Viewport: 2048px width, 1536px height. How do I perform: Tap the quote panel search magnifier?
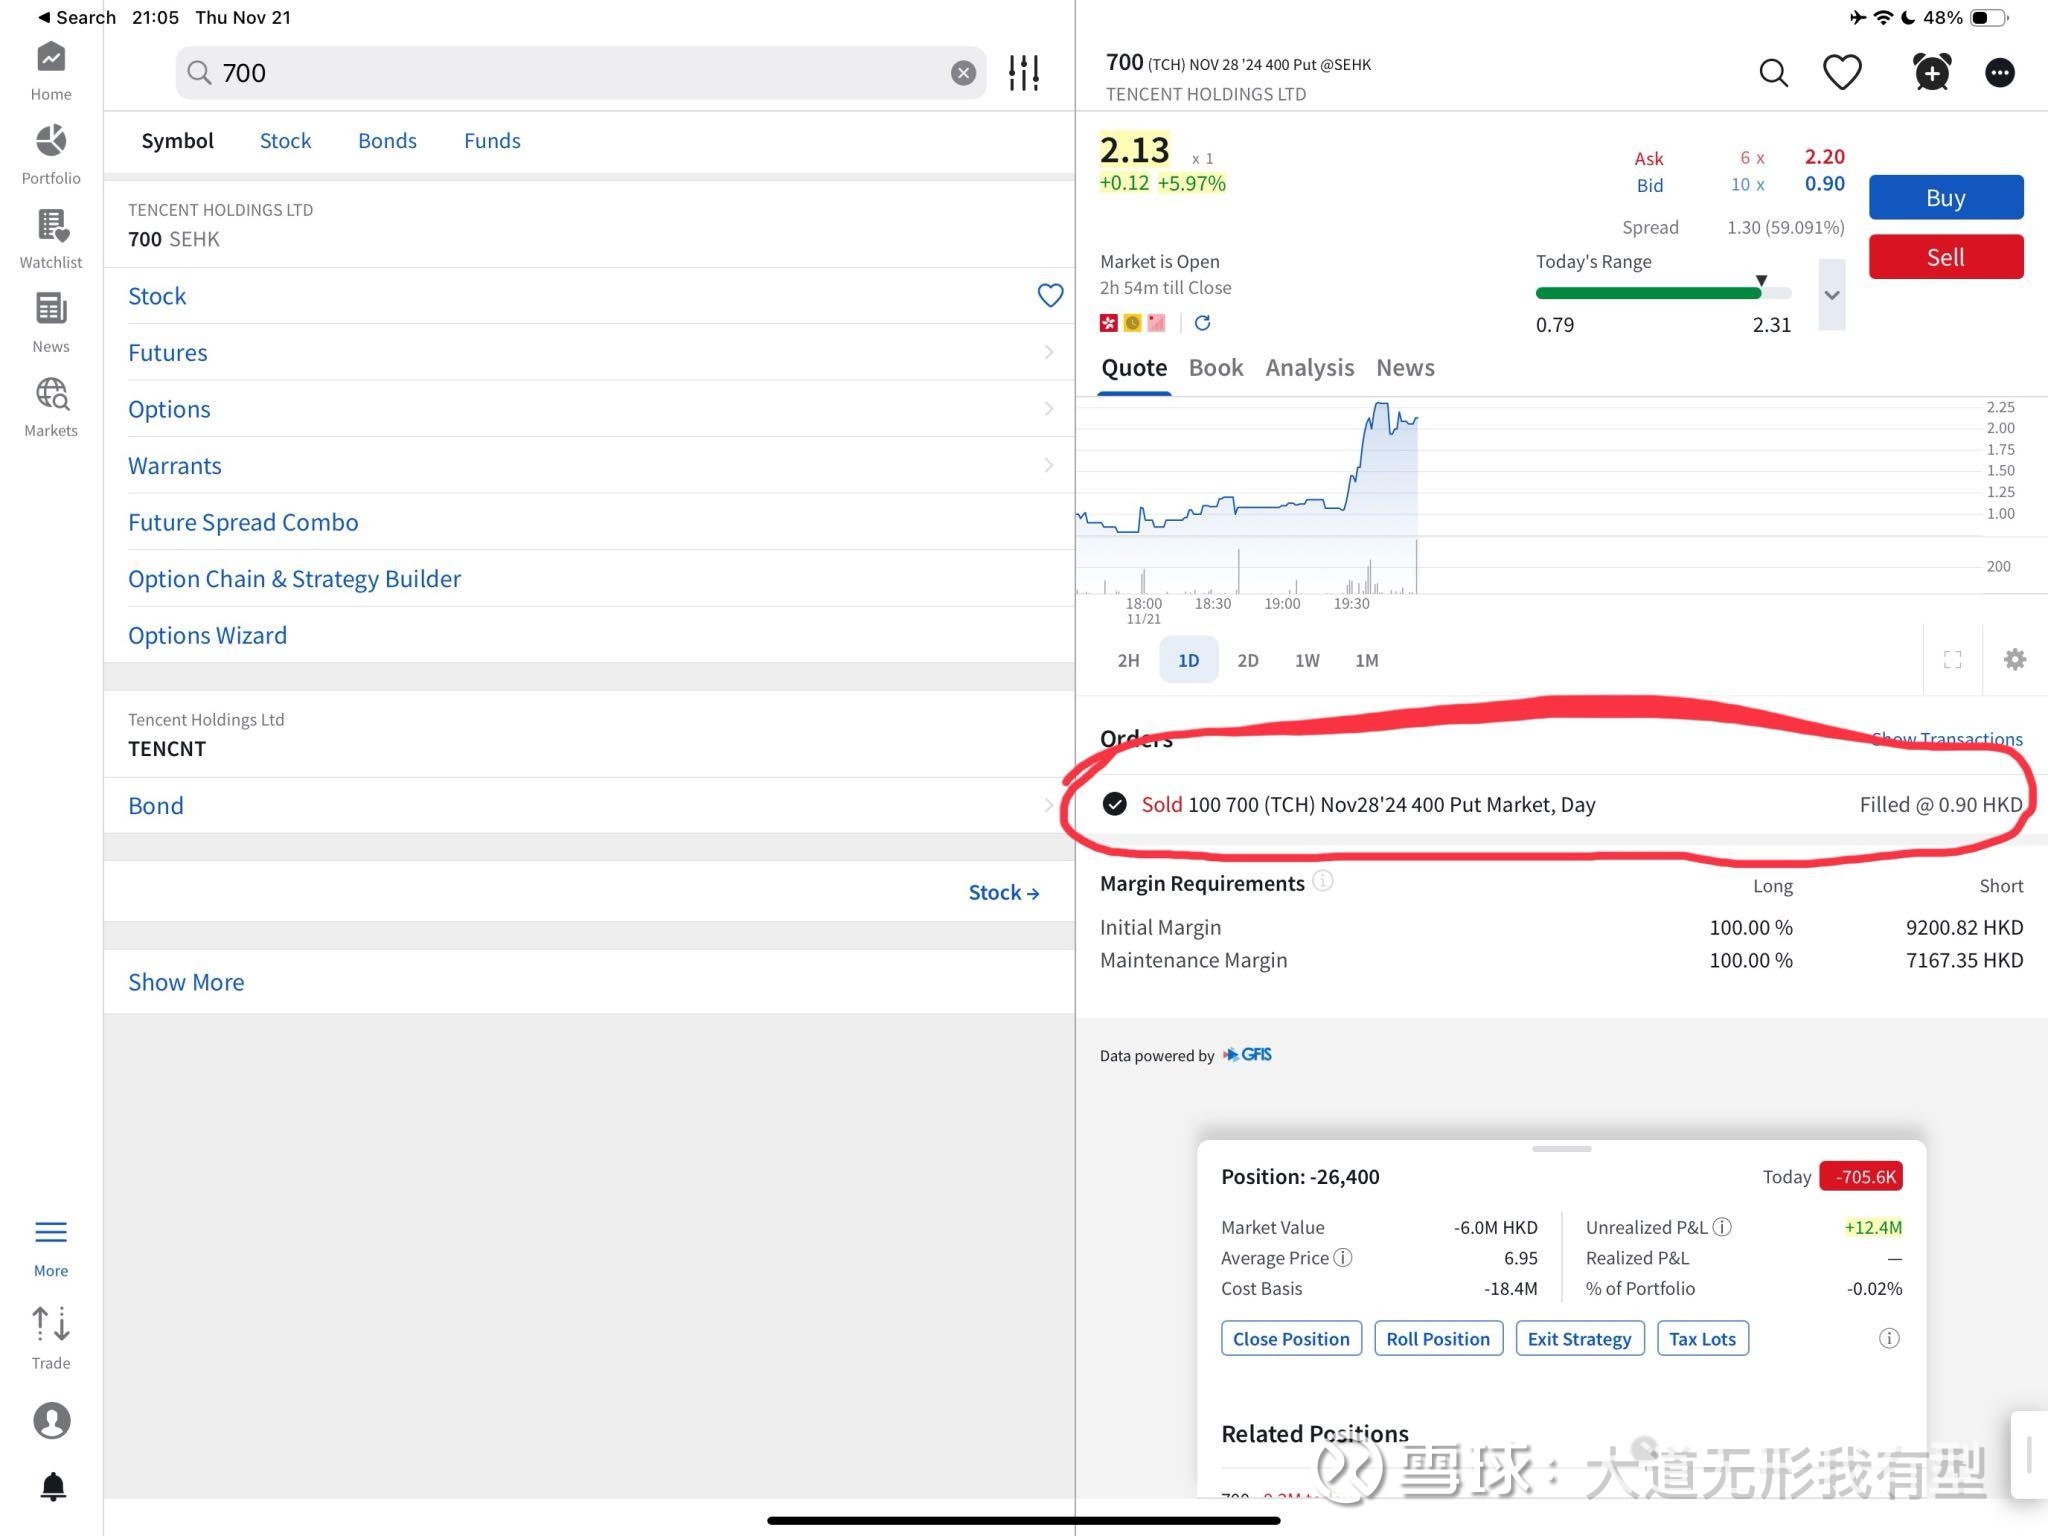pyautogui.click(x=1773, y=73)
